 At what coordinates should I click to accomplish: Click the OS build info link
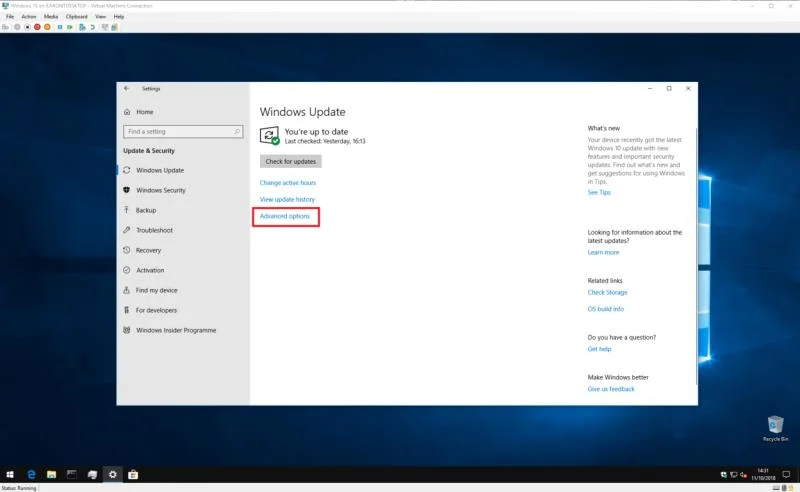(x=606, y=309)
